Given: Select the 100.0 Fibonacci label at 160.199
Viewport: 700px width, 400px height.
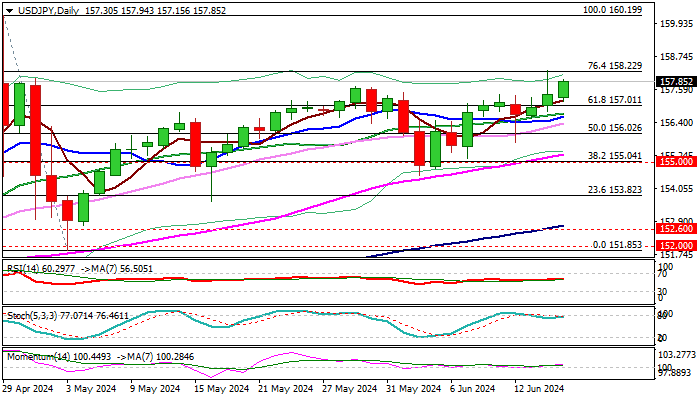Looking at the screenshot, I should (611, 8).
